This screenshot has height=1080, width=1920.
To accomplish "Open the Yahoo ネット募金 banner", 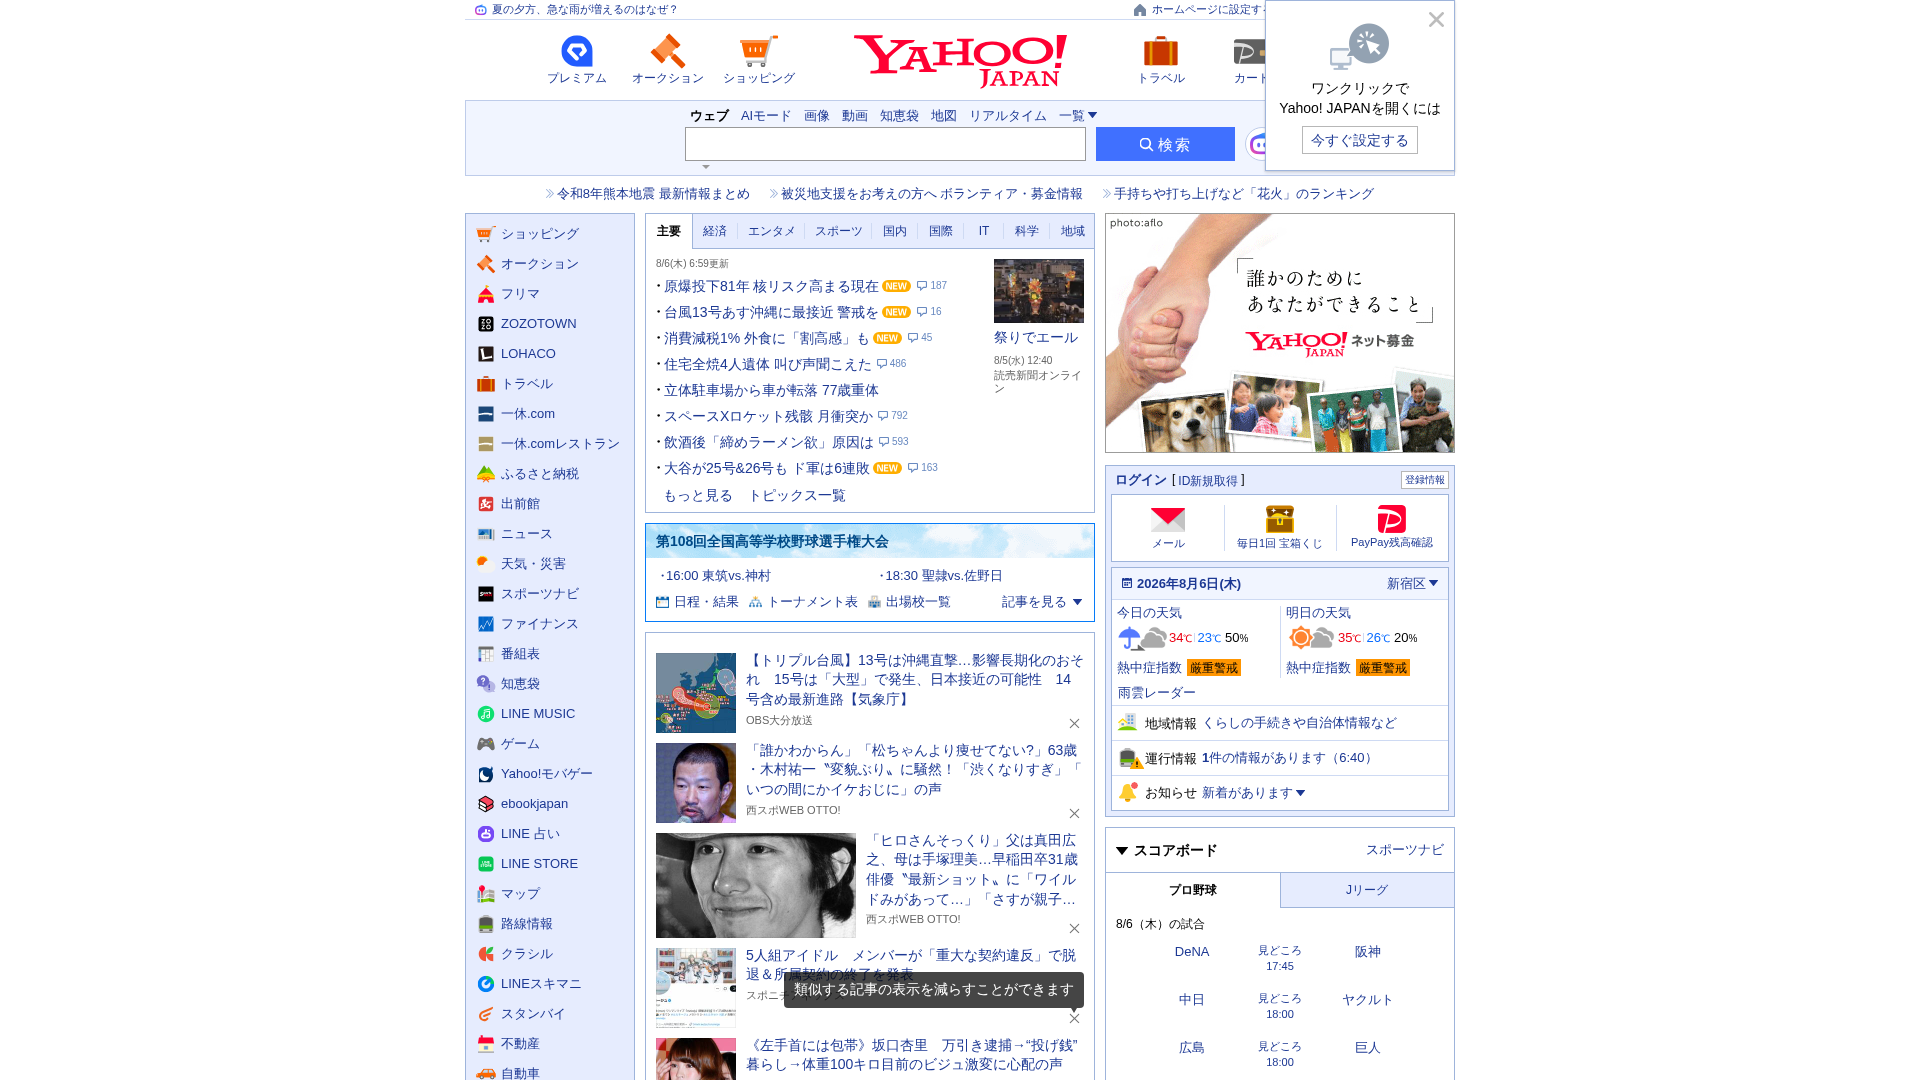I will 1280,333.
